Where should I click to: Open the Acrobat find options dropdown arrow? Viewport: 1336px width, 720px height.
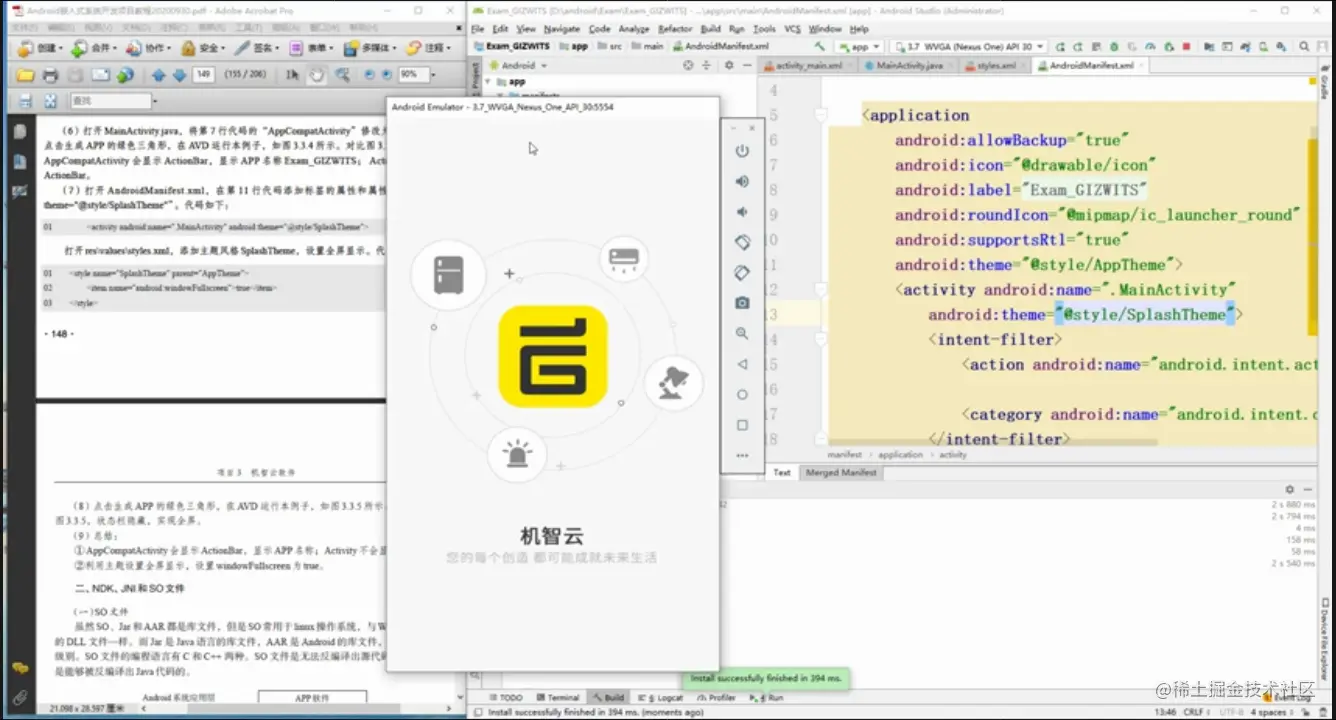153,100
